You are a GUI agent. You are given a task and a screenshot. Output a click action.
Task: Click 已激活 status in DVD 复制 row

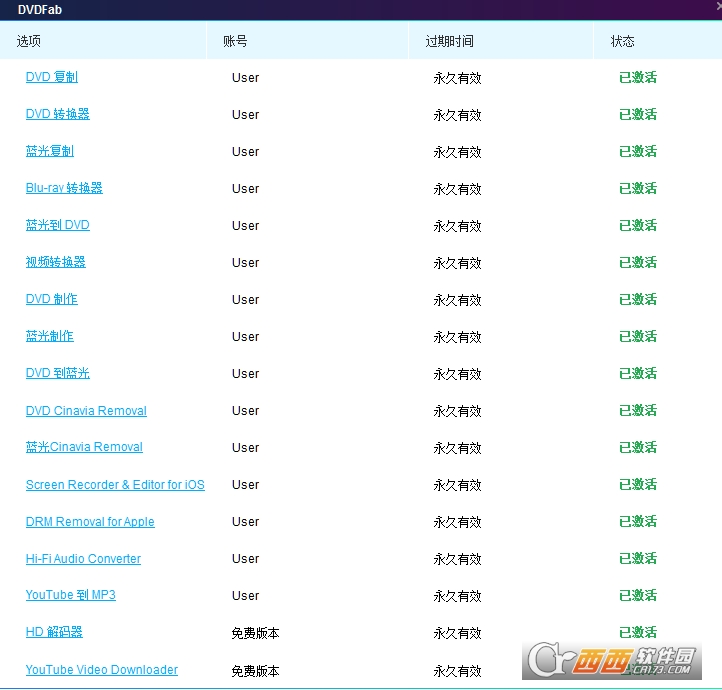tap(638, 77)
